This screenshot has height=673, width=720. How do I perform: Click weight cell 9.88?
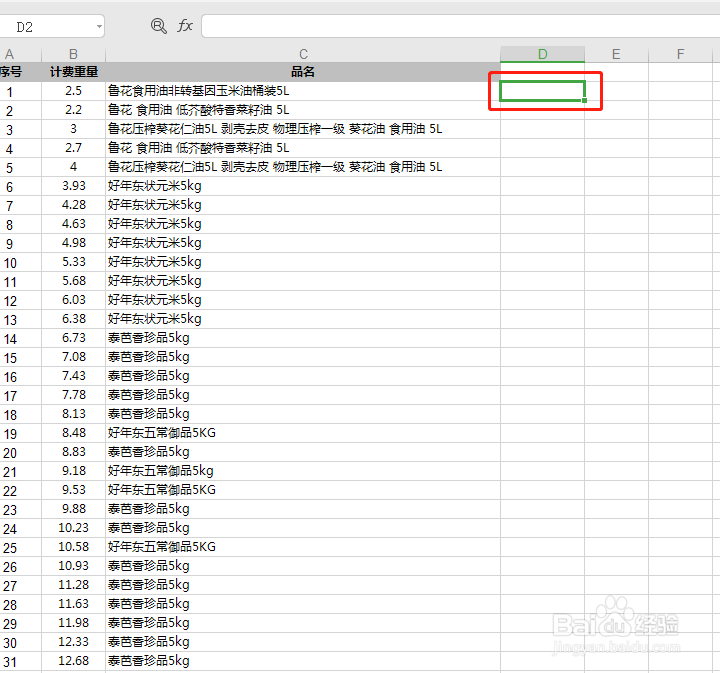pos(73,509)
